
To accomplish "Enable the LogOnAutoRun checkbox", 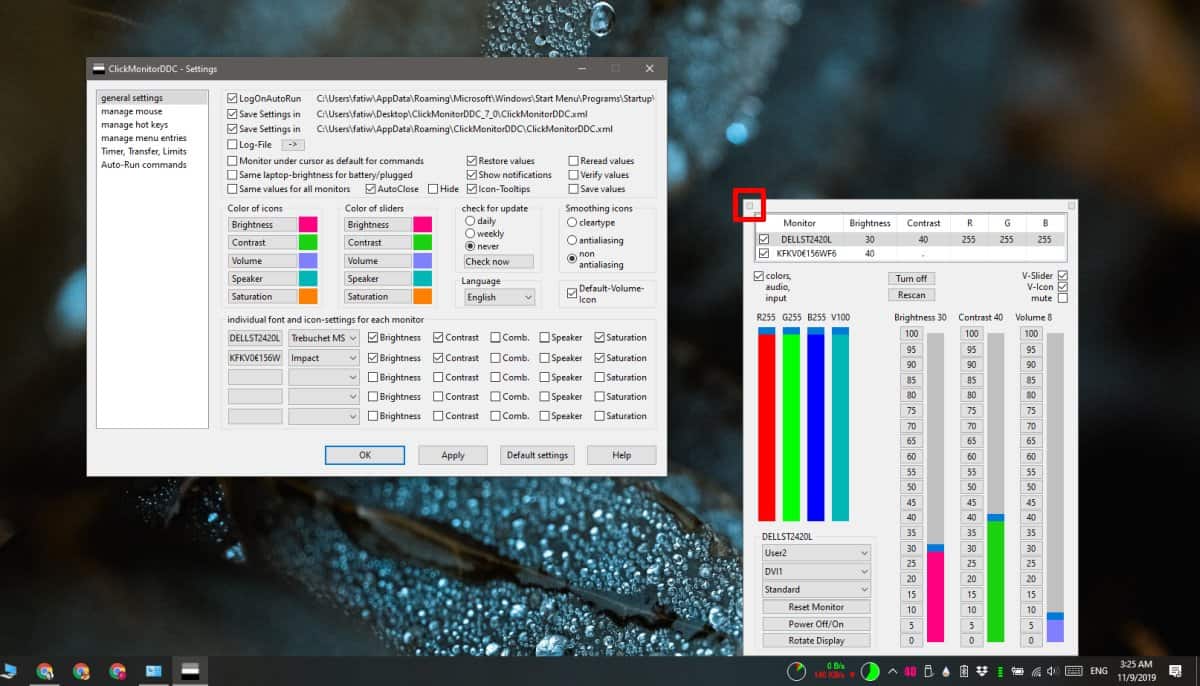I will (232, 98).
